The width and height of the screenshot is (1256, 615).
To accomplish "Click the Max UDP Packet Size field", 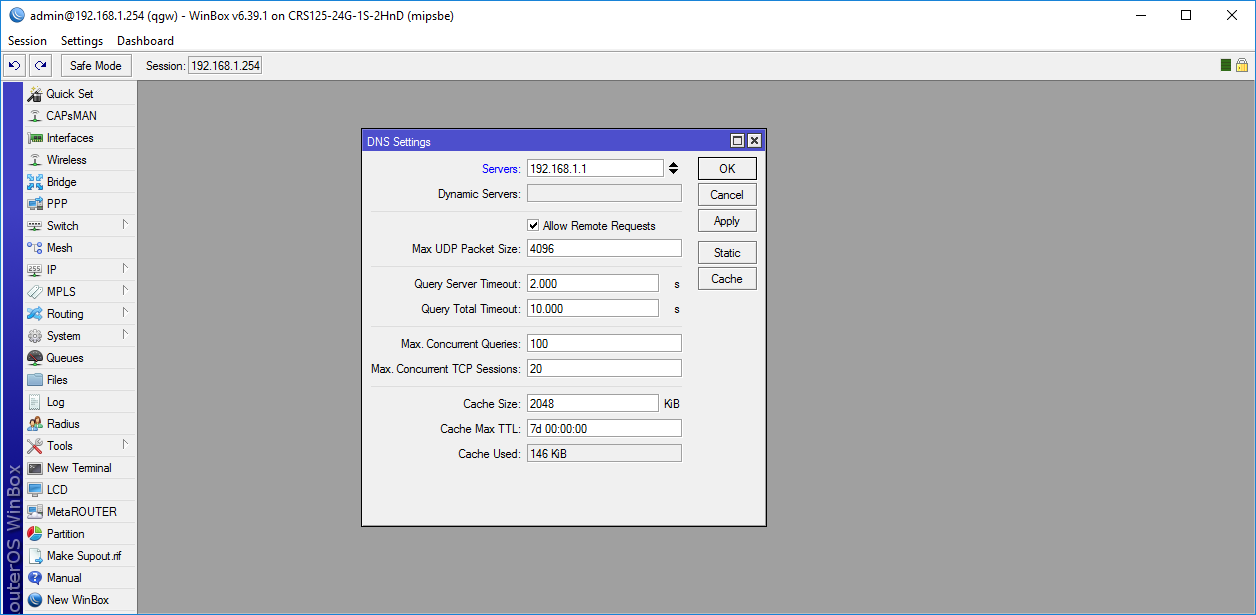I will click(604, 249).
